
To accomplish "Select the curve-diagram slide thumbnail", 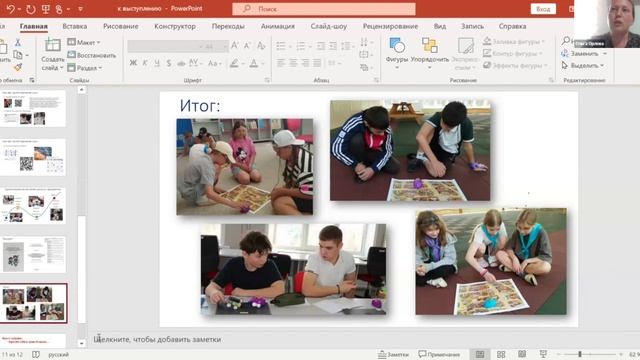I will pos(33,206).
